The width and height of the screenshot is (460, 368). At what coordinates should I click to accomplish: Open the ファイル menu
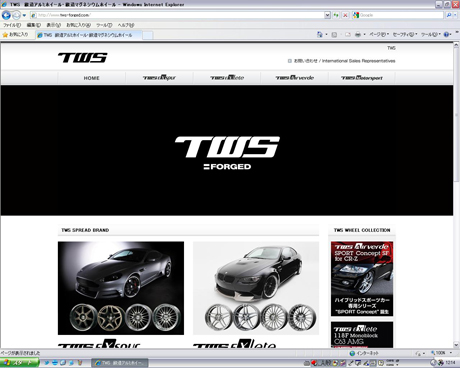click(12, 25)
